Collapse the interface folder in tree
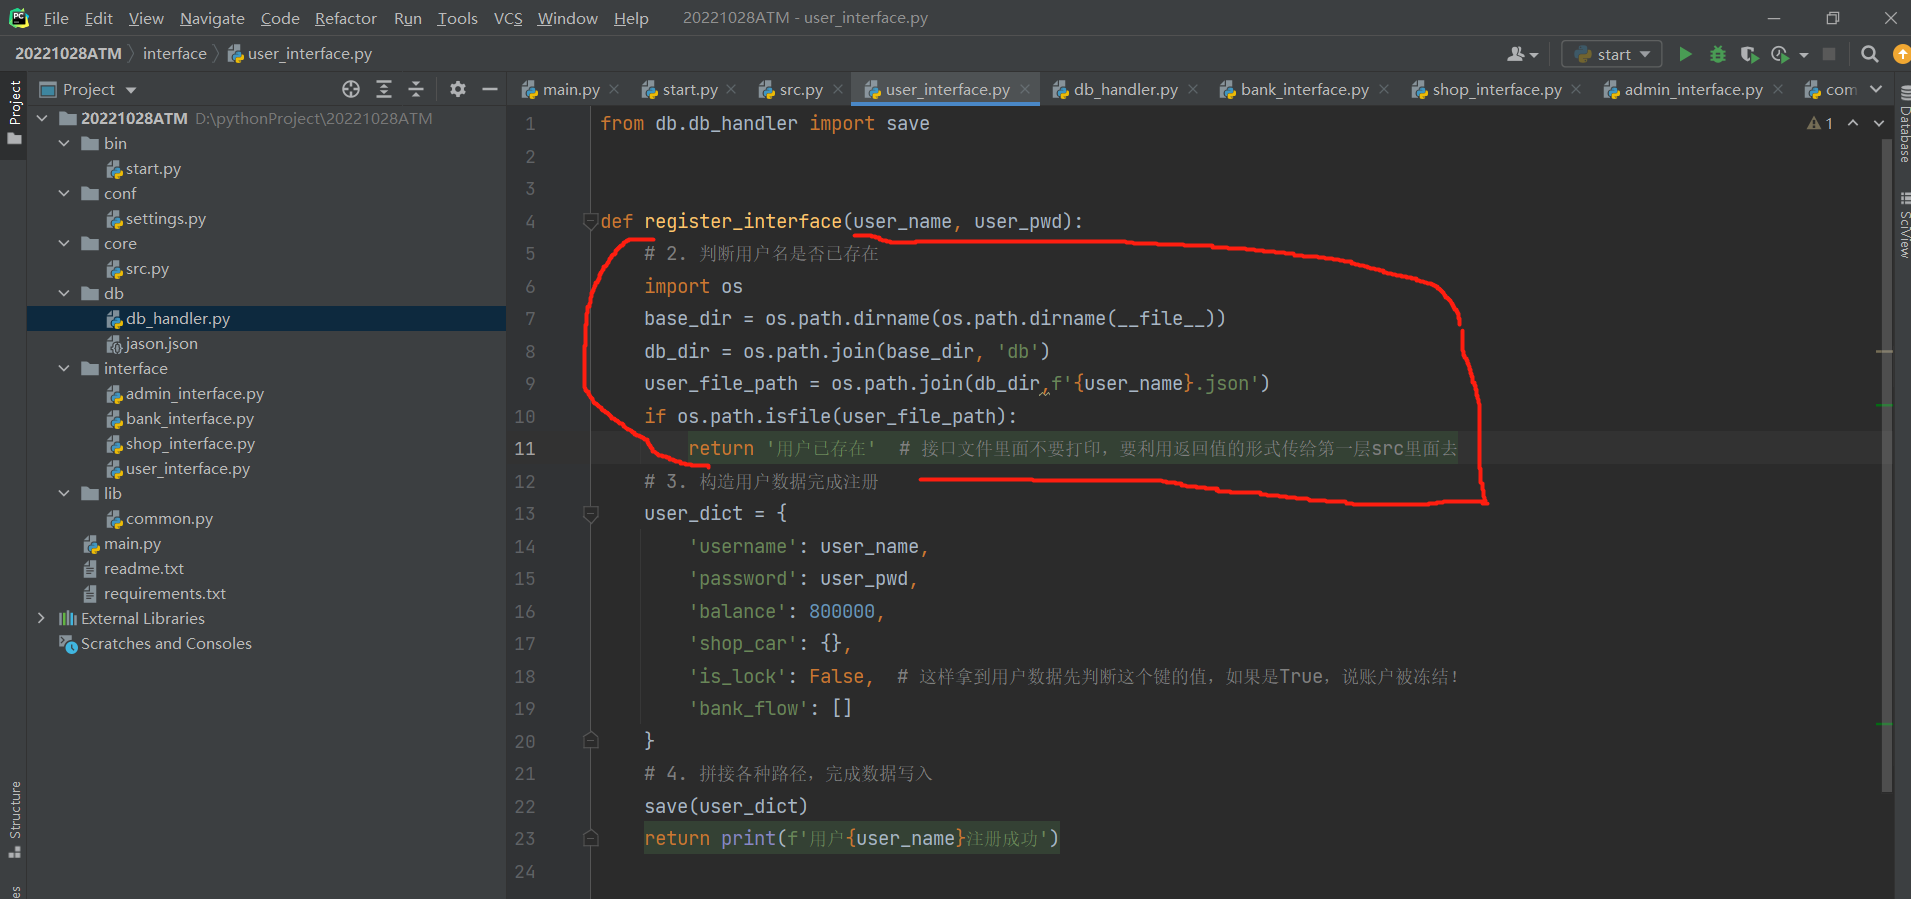1911x899 pixels. (x=64, y=368)
